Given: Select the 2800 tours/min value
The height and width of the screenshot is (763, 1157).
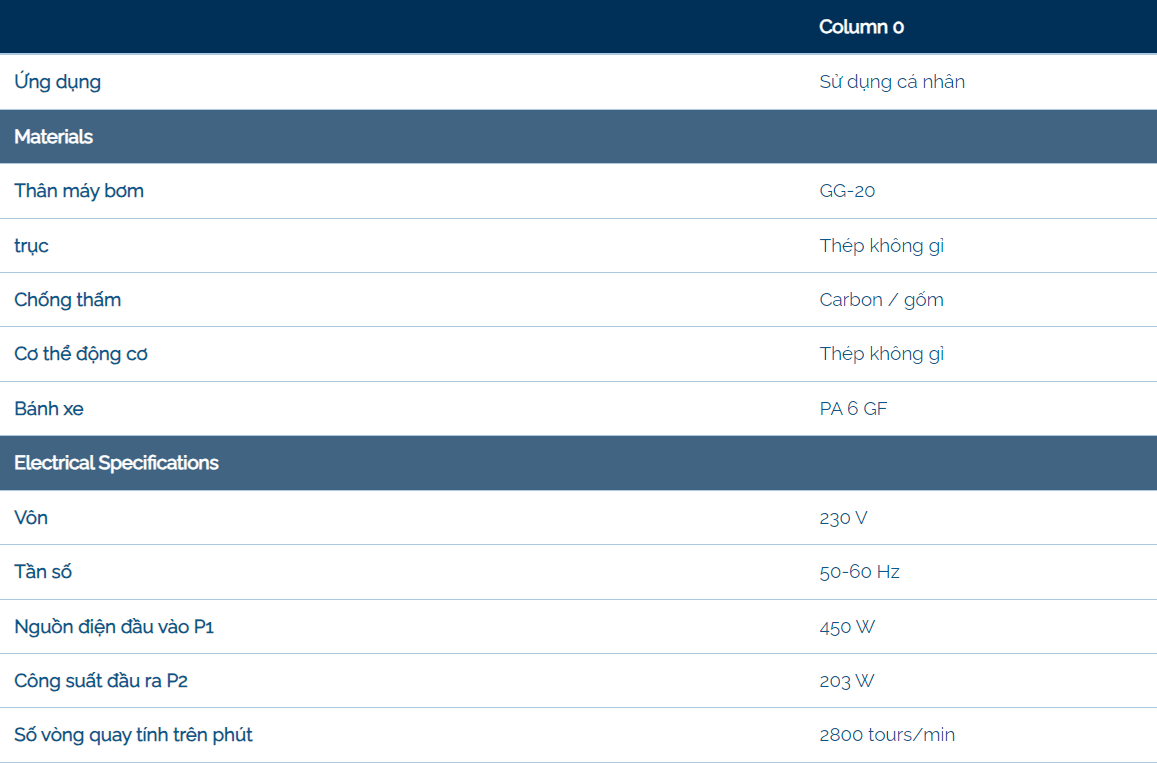Looking at the screenshot, I should (x=887, y=735).
